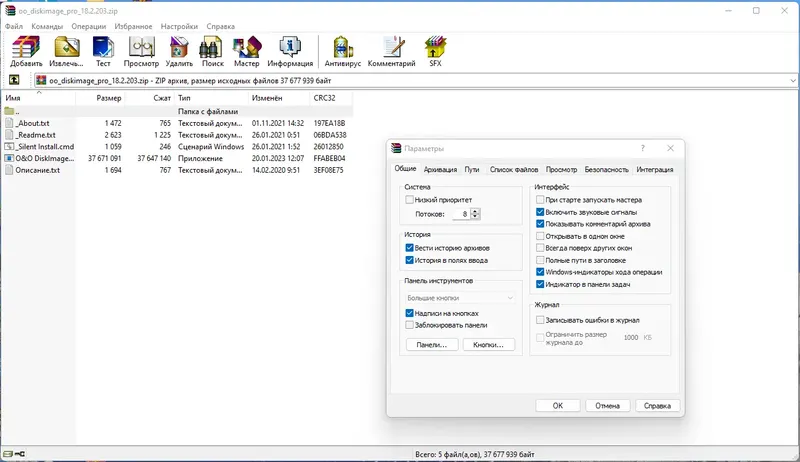Open the Операции menu

click(89, 26)
